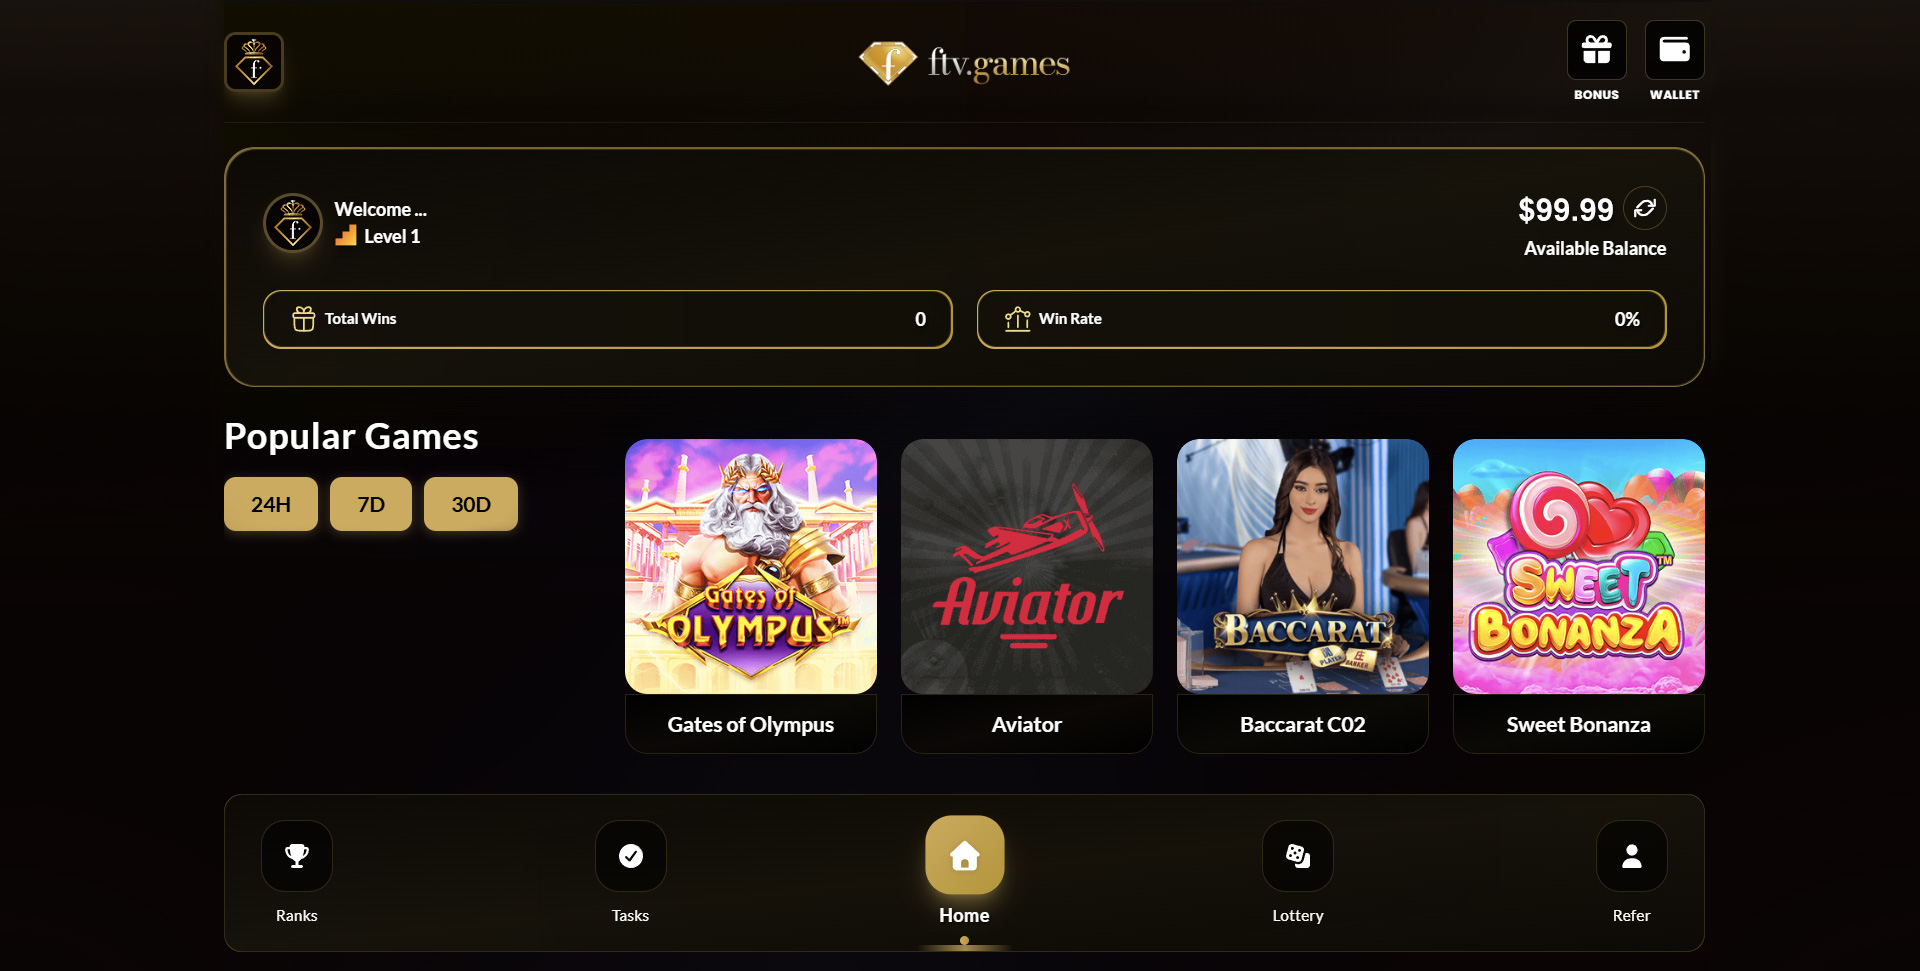Click the Sweet Bonanza label
This screenshot has width=1920, height=971.
(1579, 724)
